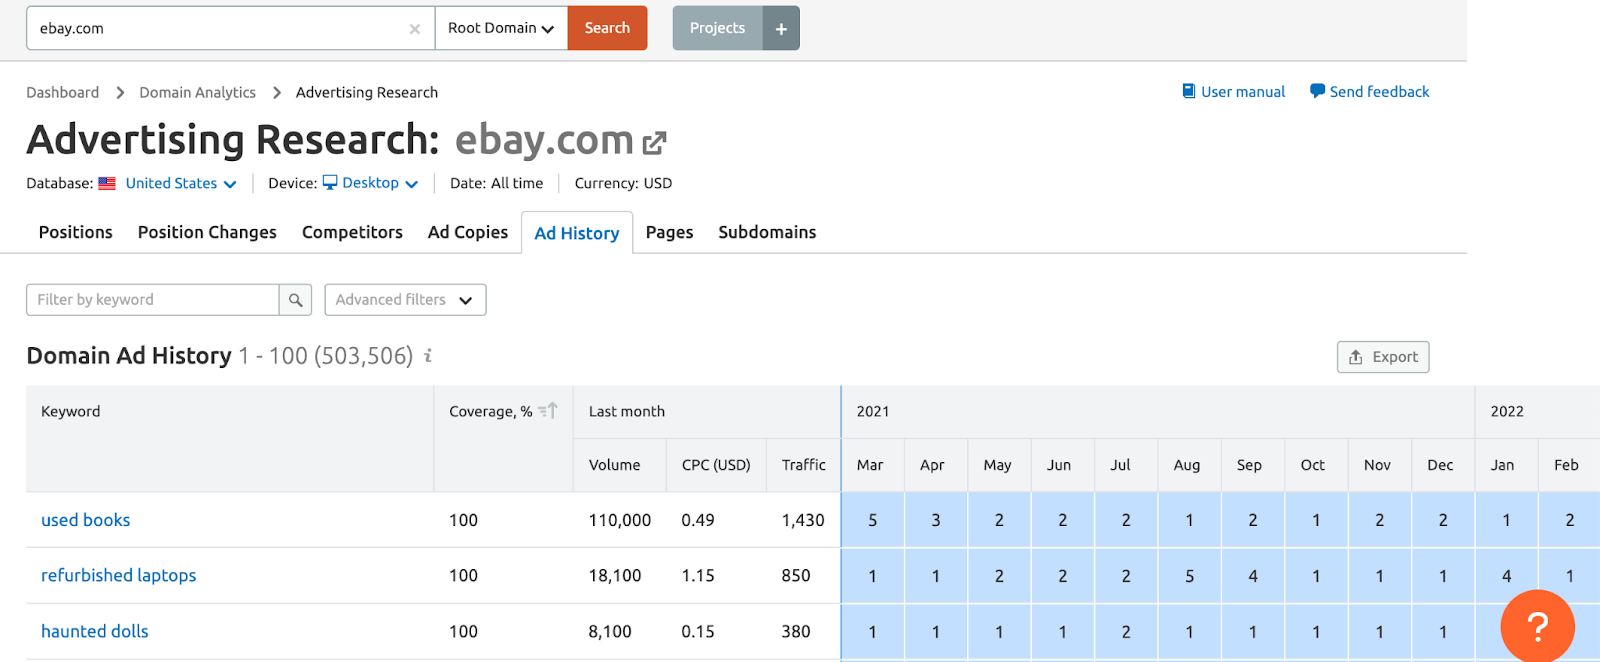1600x662 pixels.
Task: Open the haunted dolls keyword link
Action: pyautogui.click(x=94, y=631)
